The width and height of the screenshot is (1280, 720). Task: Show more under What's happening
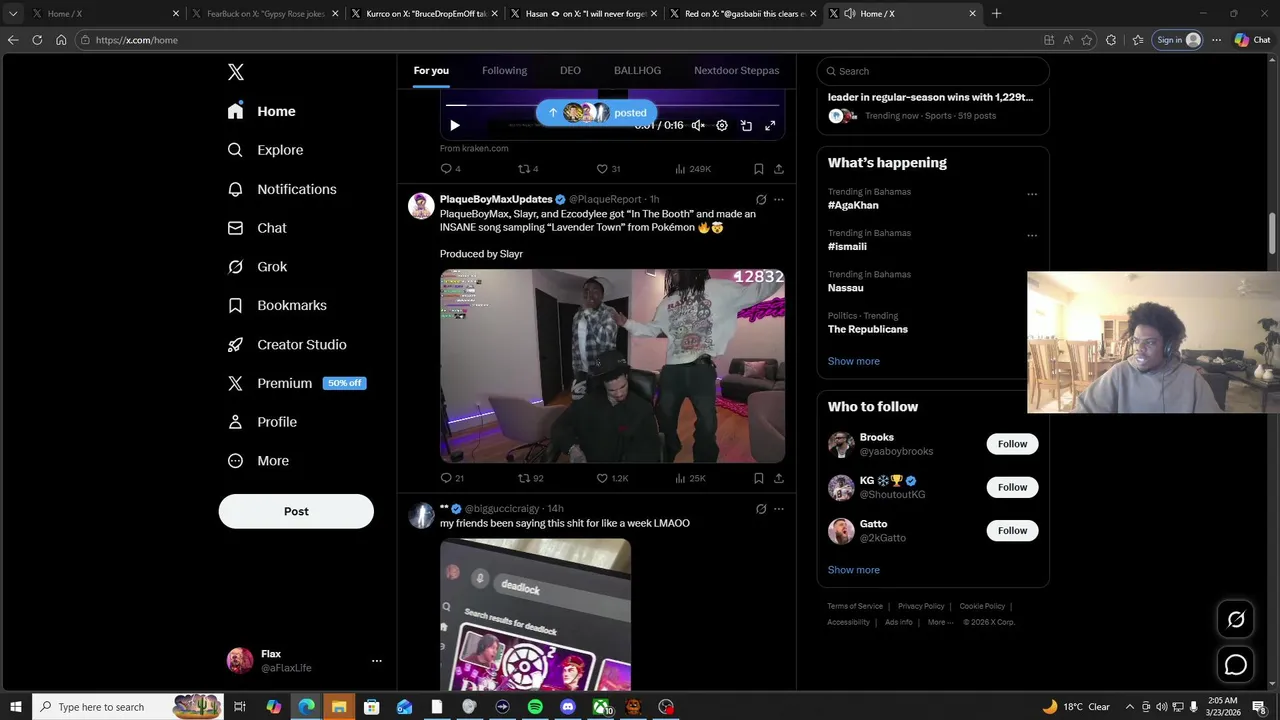coord(854,361)
